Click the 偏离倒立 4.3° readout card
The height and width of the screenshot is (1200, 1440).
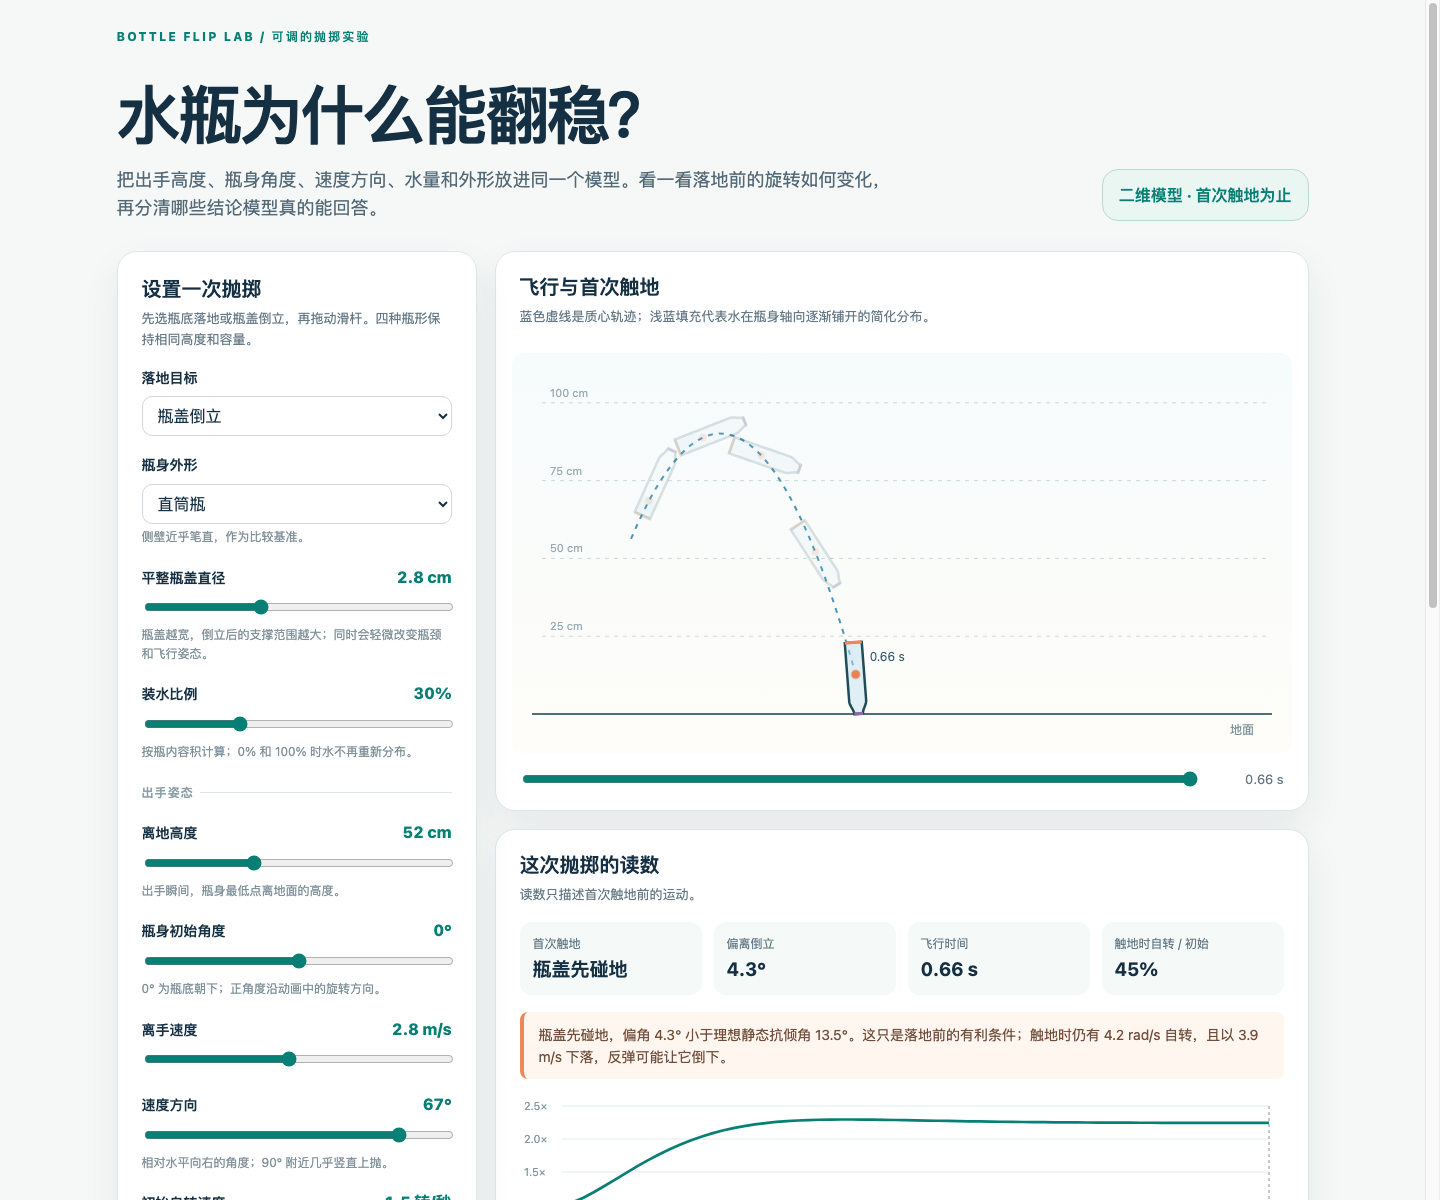coord(805,958)
